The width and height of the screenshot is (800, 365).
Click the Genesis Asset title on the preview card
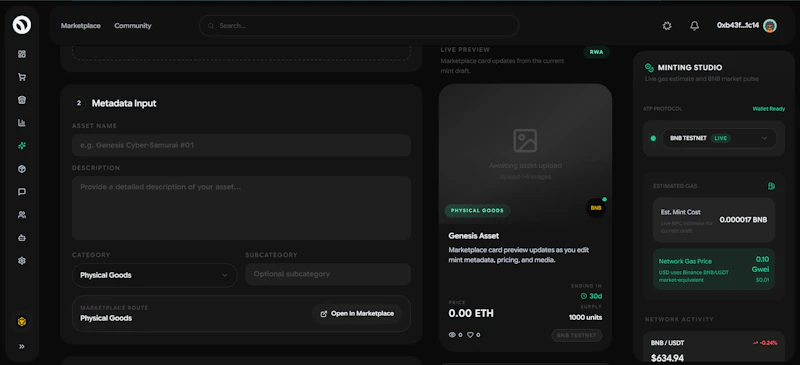(473, 236)
